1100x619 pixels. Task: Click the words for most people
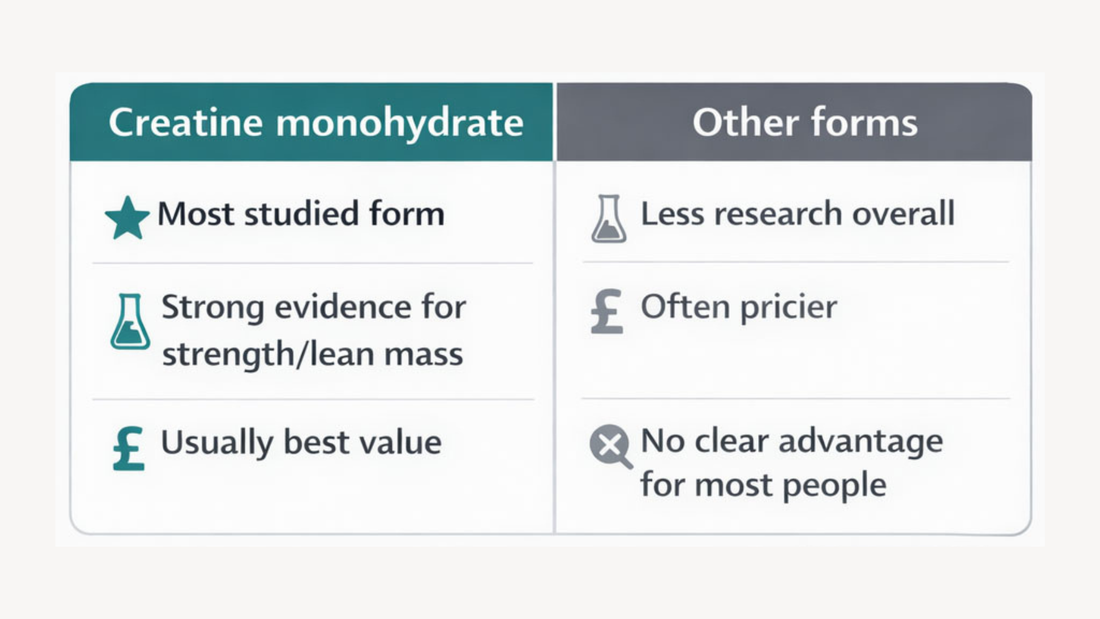coord(763,485)
